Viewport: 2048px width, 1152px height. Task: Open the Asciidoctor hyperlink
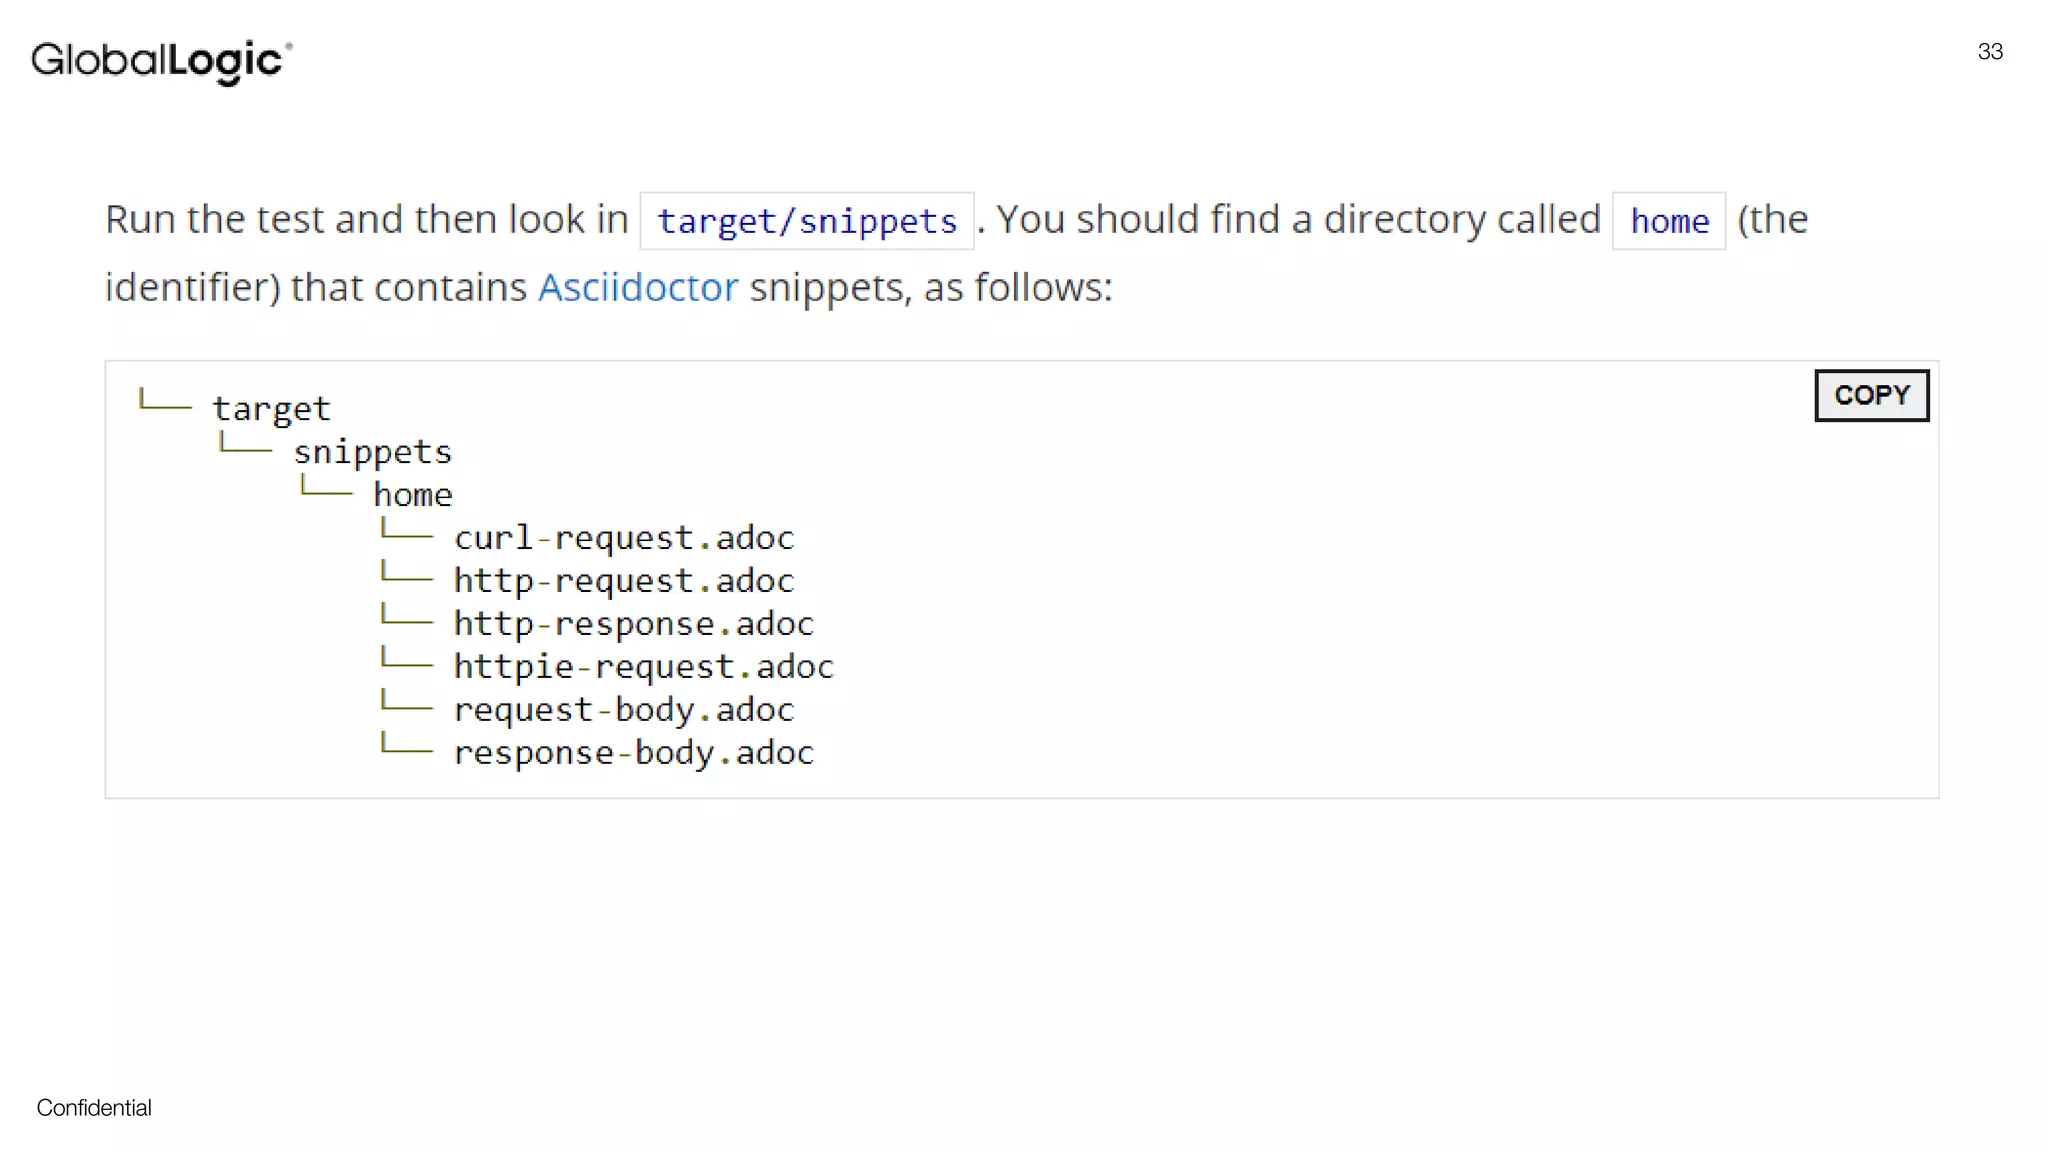[638, 288]
